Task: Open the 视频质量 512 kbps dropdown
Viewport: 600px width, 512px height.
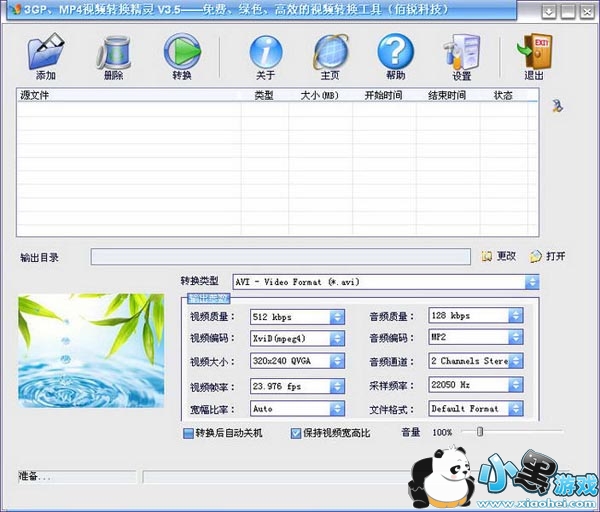Action: point(337,317)
